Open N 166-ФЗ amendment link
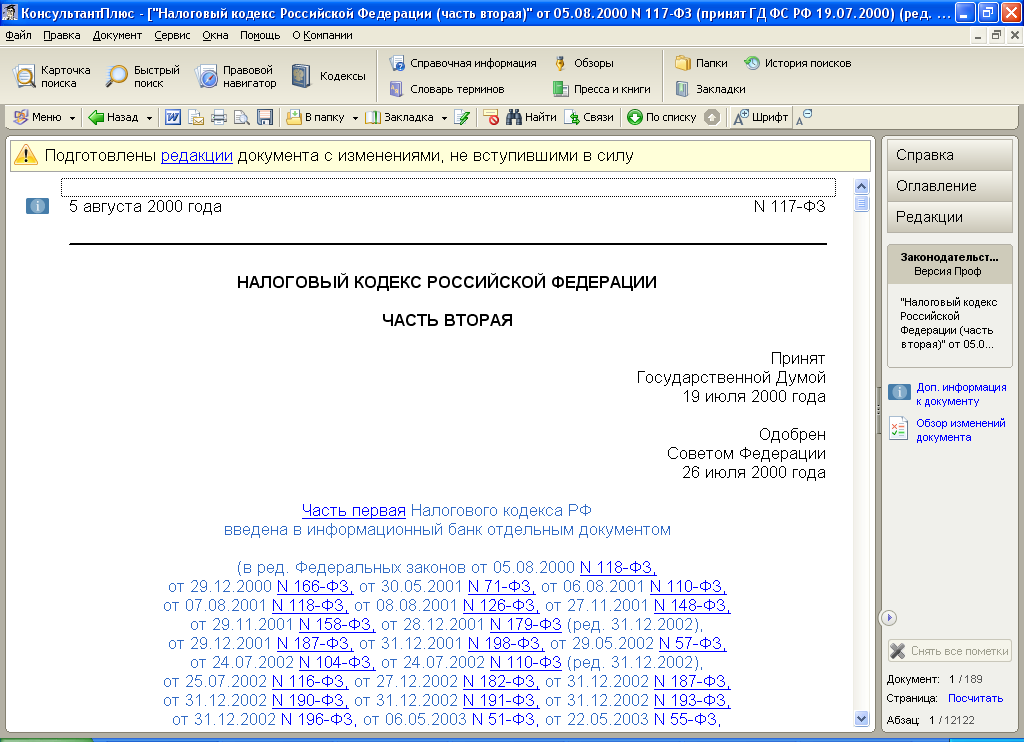 pos(315,587)
